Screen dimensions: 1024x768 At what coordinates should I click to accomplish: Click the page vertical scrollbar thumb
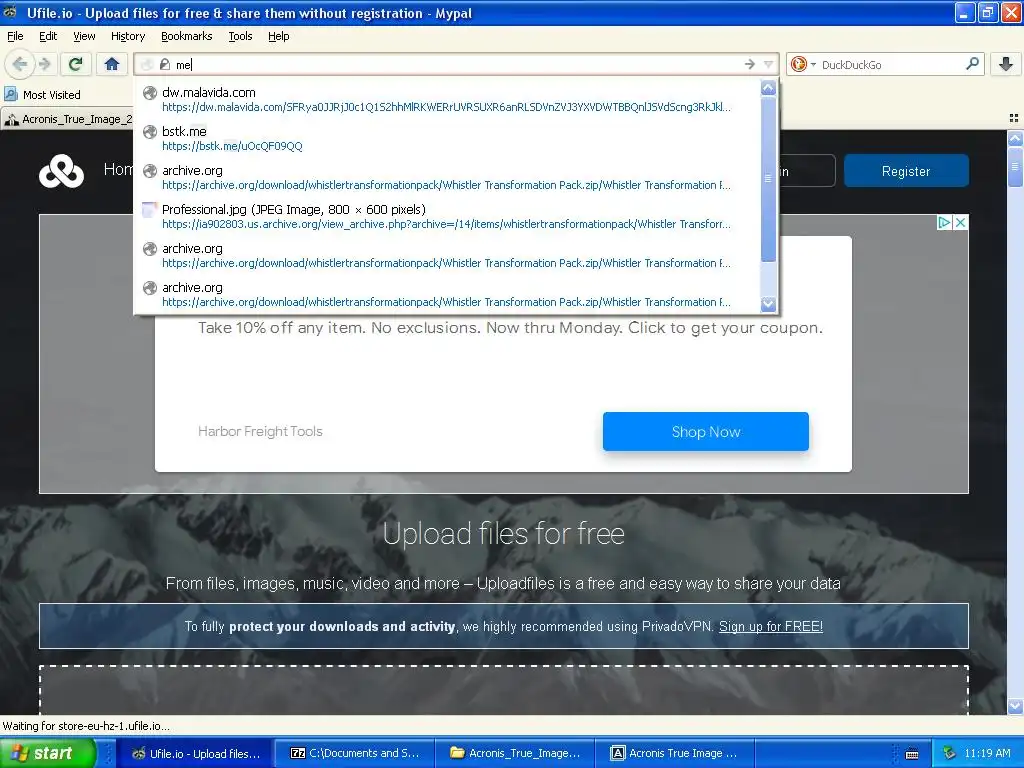[x=1015, y=165]
